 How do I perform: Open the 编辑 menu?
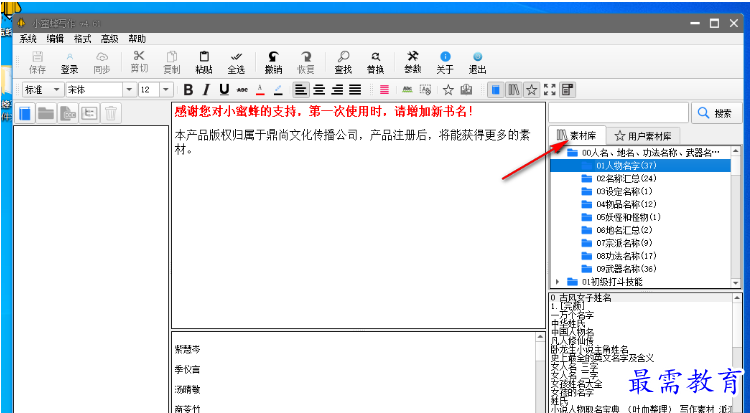point(55,39)
